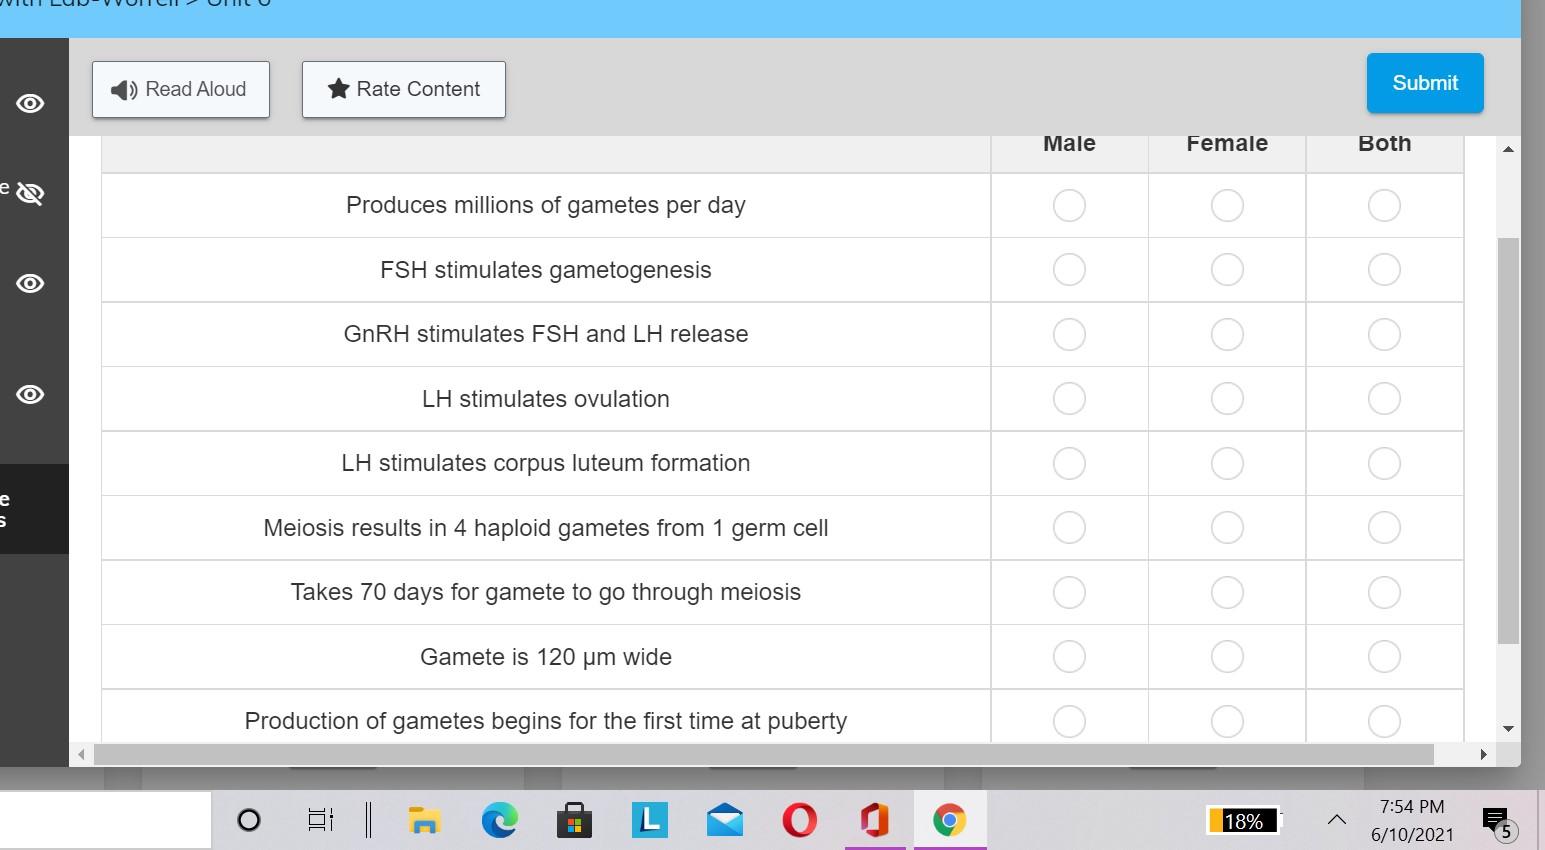
Task: Open the Microsoft Store
Action: tap(574, 820)
